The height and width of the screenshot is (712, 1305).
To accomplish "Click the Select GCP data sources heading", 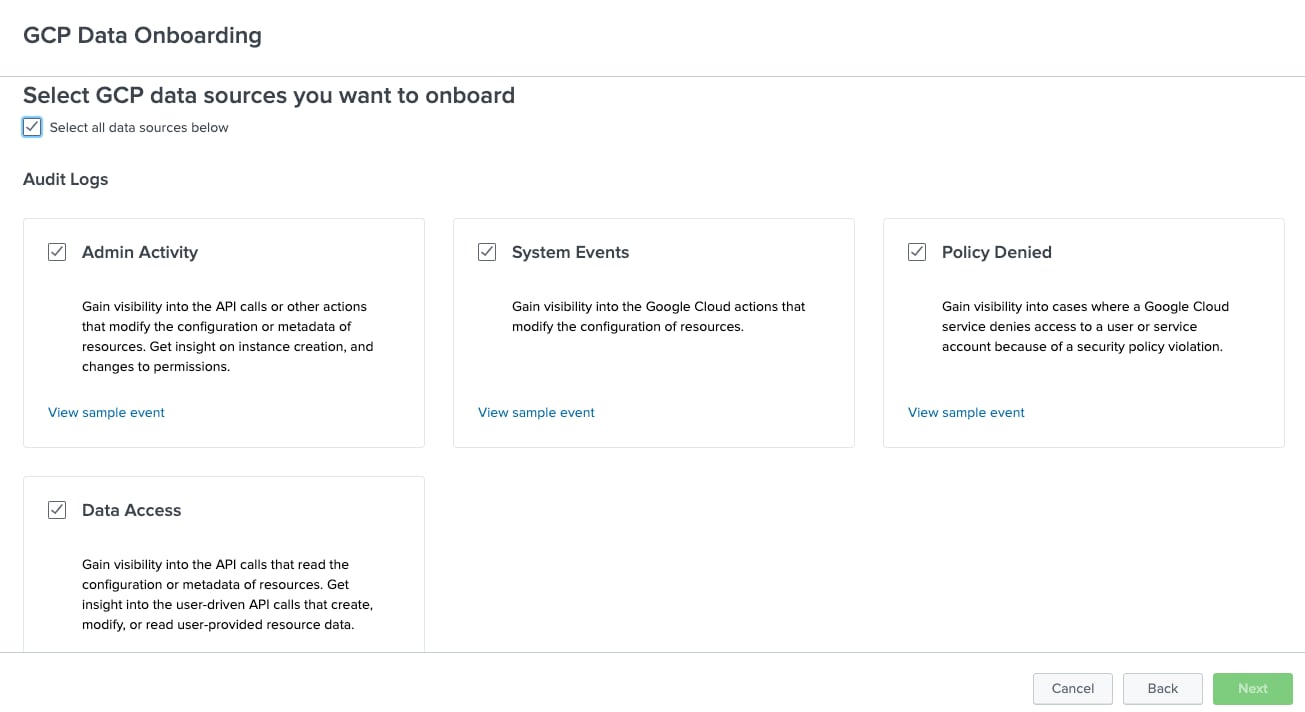I will pos(269,96).
